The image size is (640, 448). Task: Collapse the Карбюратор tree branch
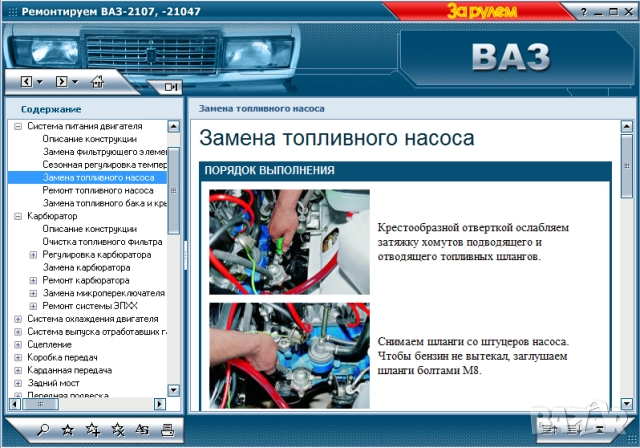click(18, 216)
